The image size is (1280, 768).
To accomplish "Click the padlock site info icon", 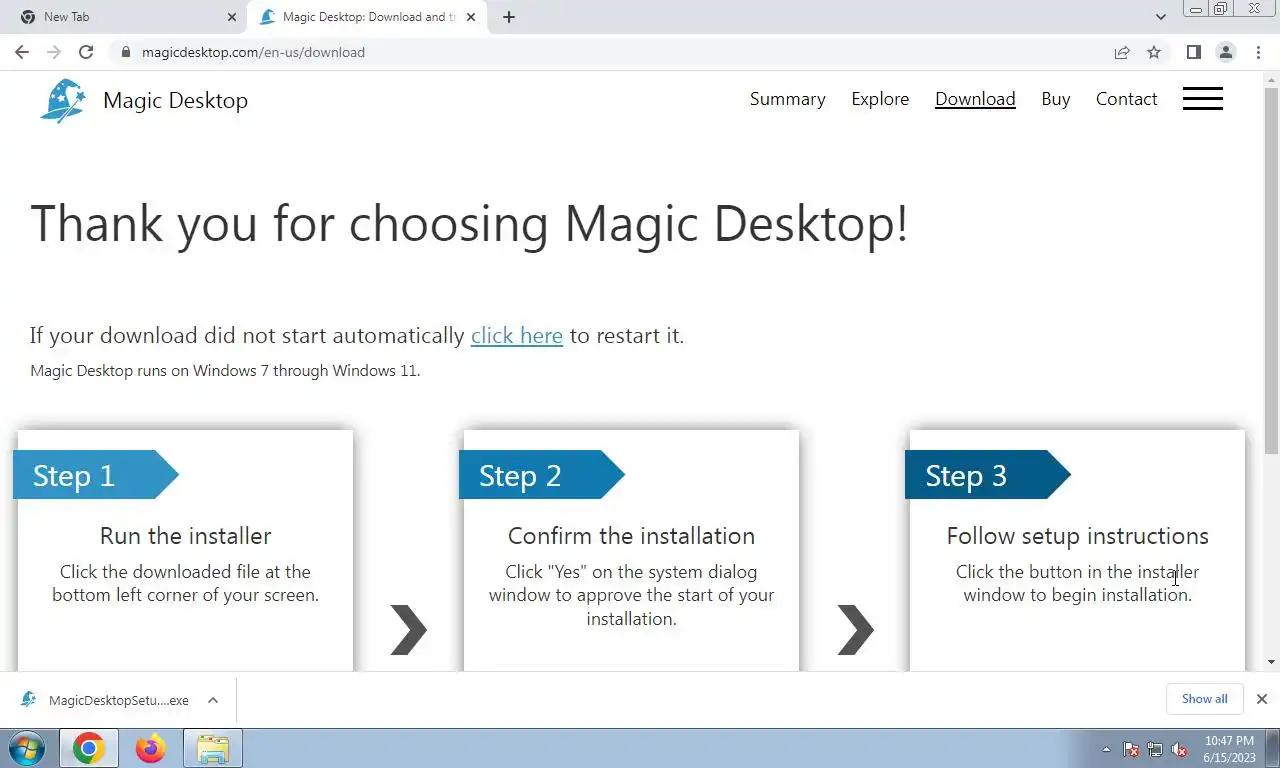I will (125, 52).
